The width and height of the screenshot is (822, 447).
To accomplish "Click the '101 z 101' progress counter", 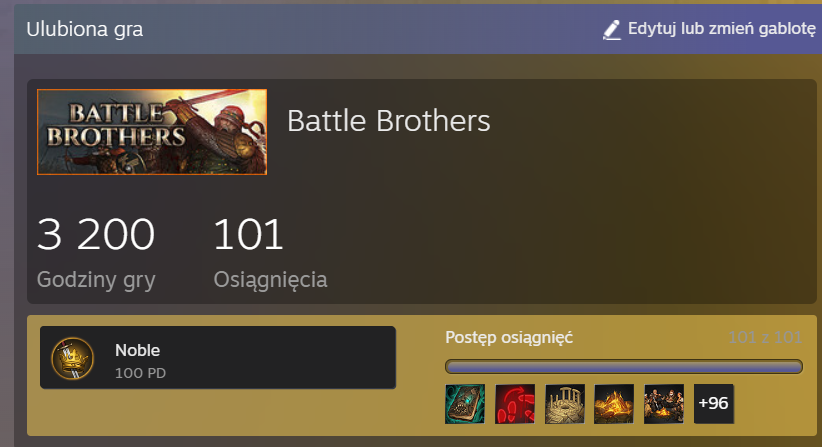I will click(x=765, y=337).
